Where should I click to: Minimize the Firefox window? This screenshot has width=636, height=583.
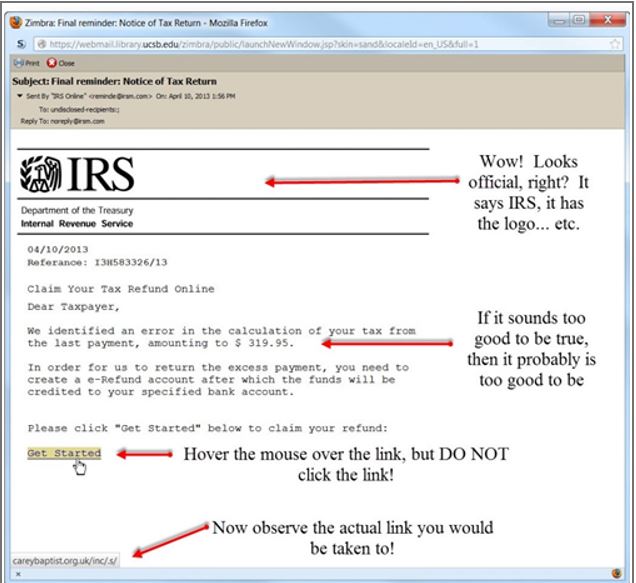click(x=559, y=20)
